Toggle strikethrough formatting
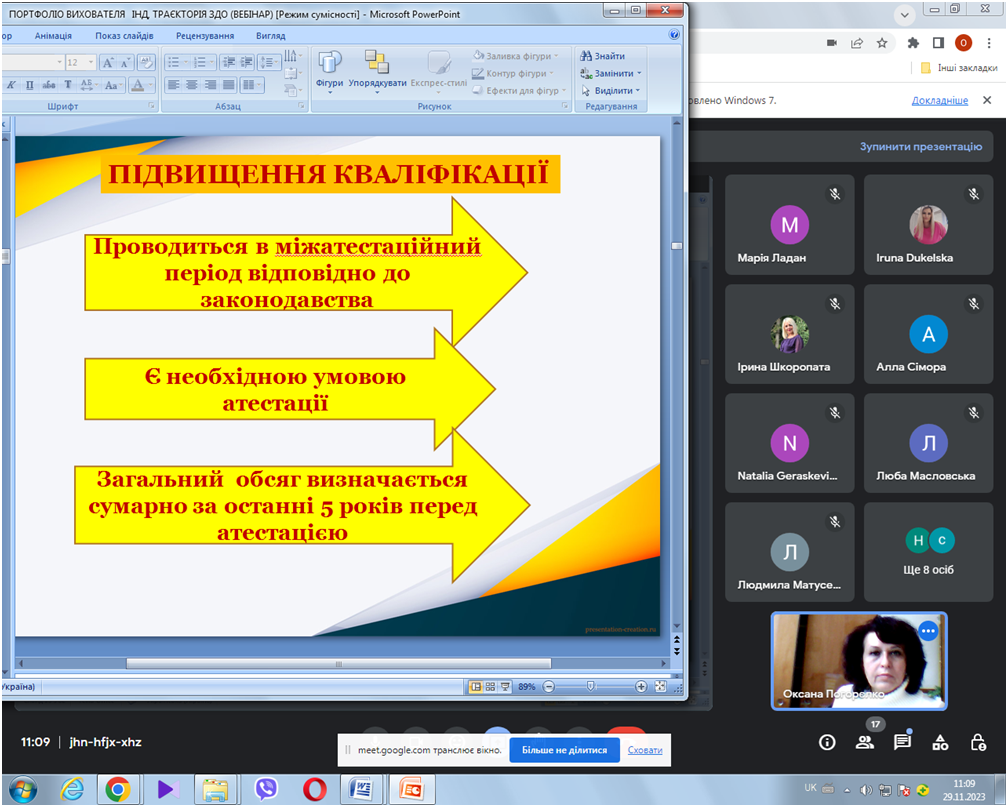 pyautogui.click(x=48, y=85)
